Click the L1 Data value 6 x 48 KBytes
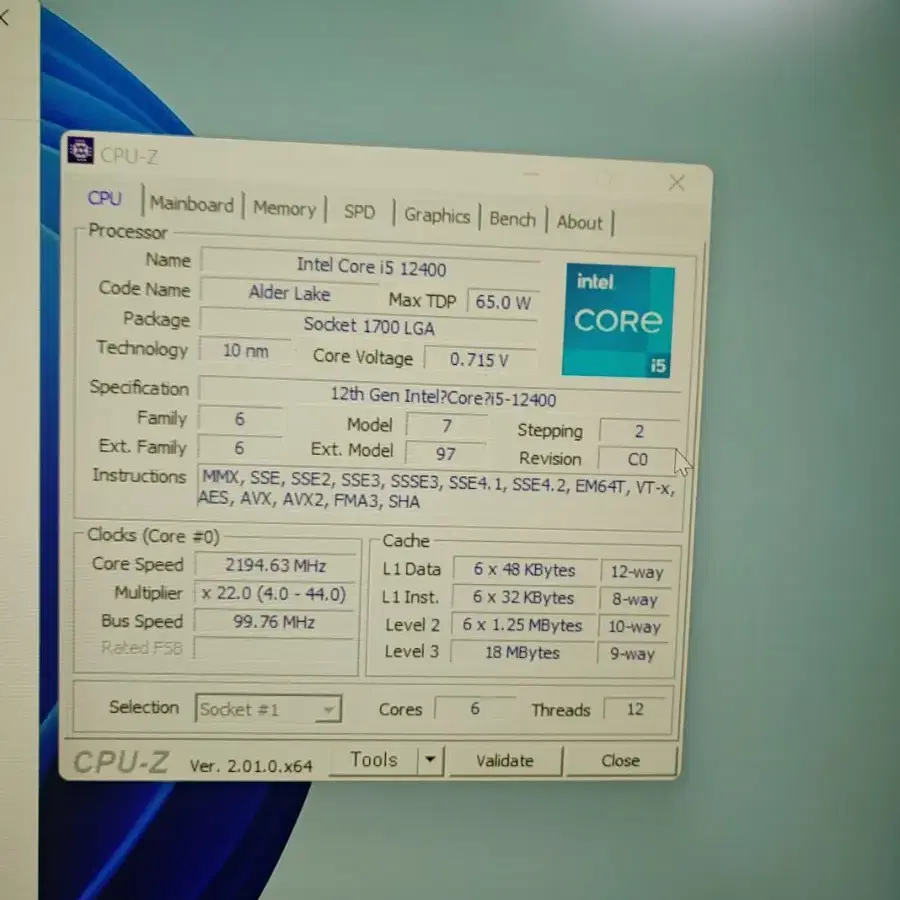The width and height of the screenshot is (900, 900). coord(524,569)
